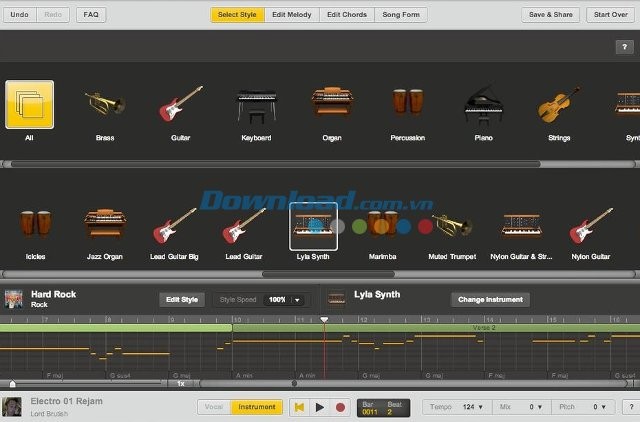Click the 1x zoom level indicator
The image size is (640, 422).
(181, 384)
